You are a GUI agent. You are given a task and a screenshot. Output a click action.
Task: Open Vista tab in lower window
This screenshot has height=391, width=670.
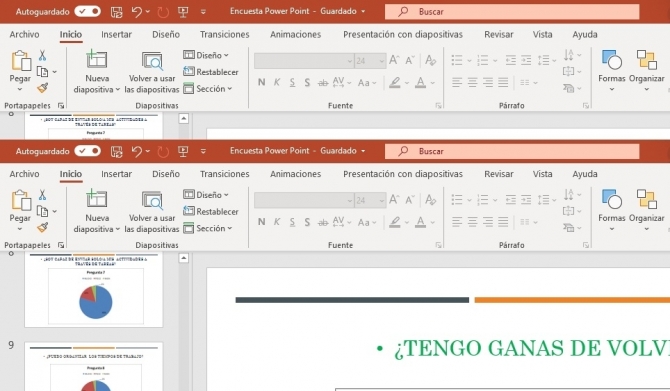542,174
